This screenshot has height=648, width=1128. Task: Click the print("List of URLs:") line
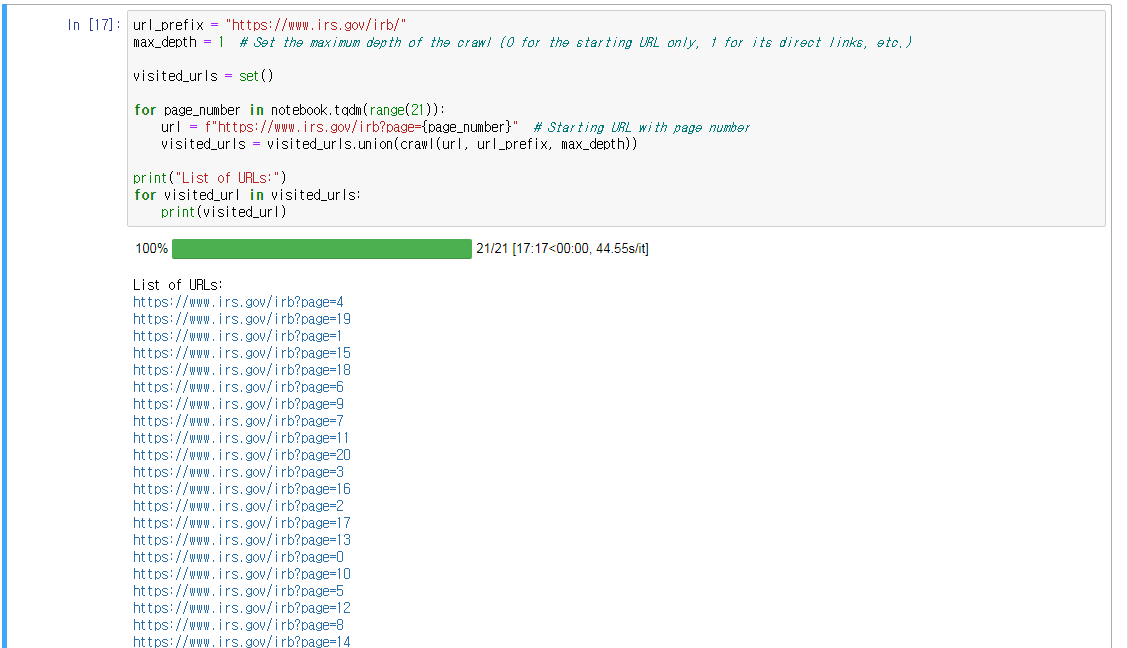point(210,178)
